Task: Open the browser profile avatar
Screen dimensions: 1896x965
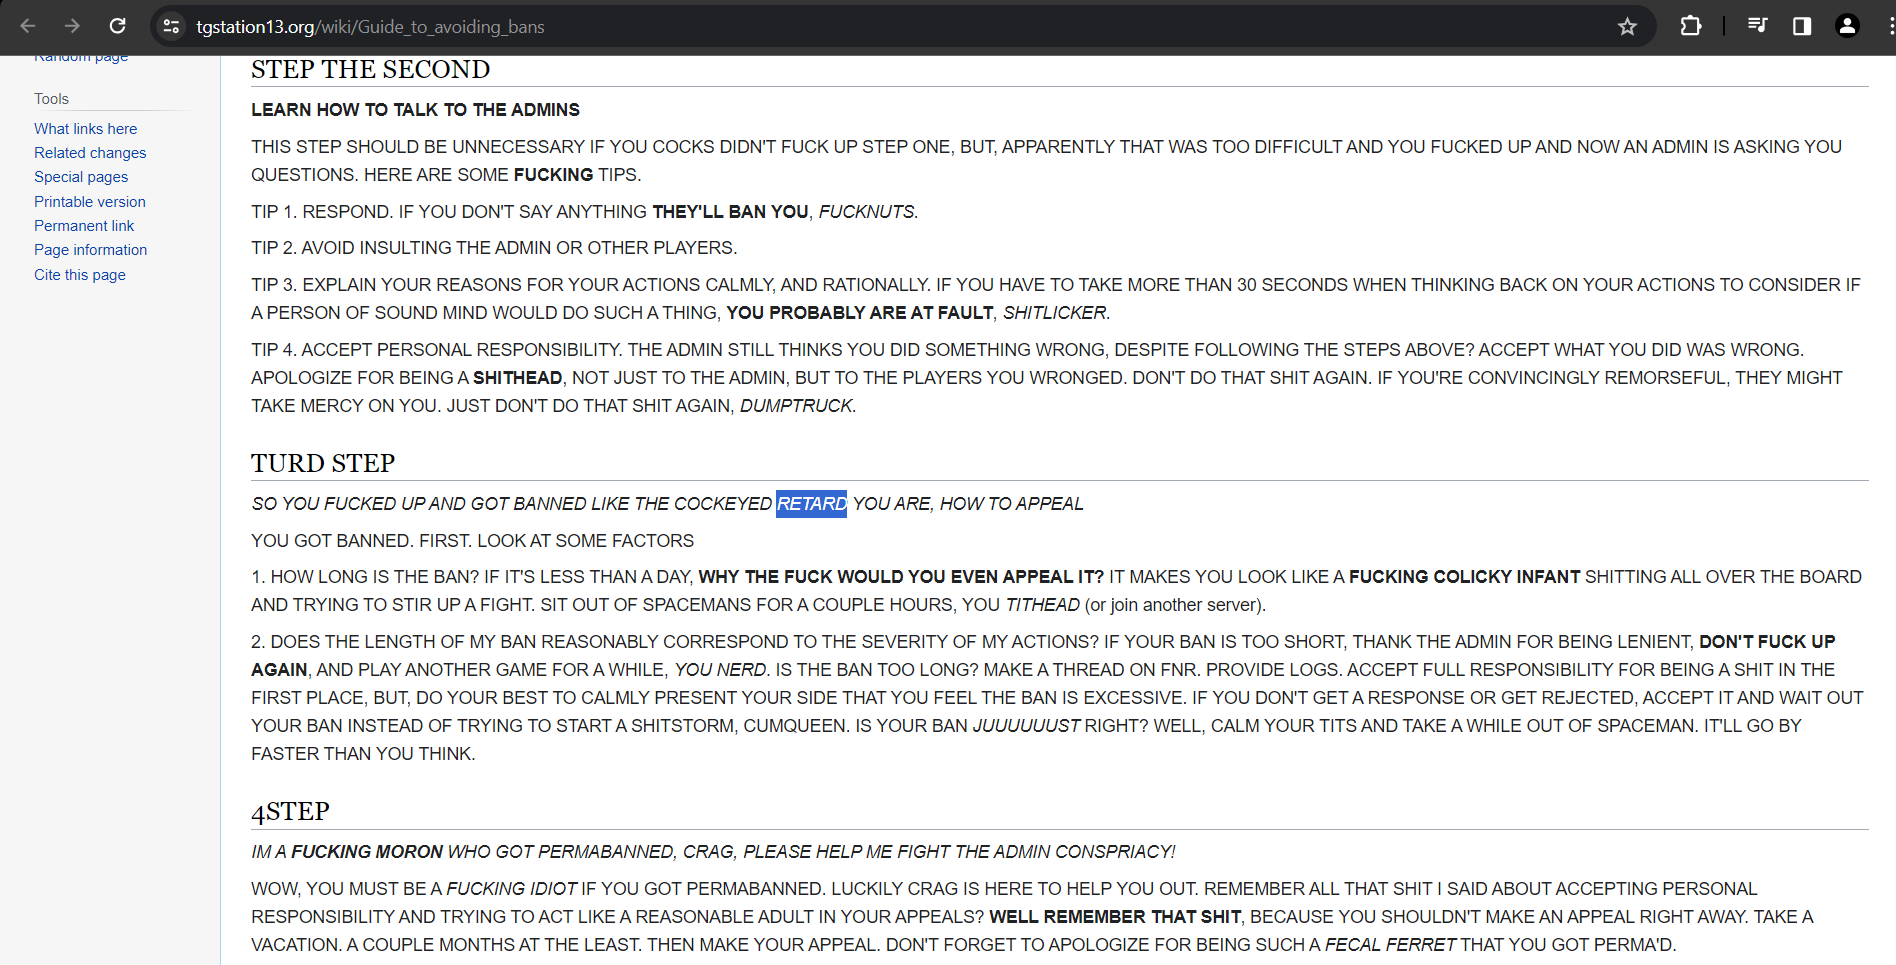Action: [1847, 27]
